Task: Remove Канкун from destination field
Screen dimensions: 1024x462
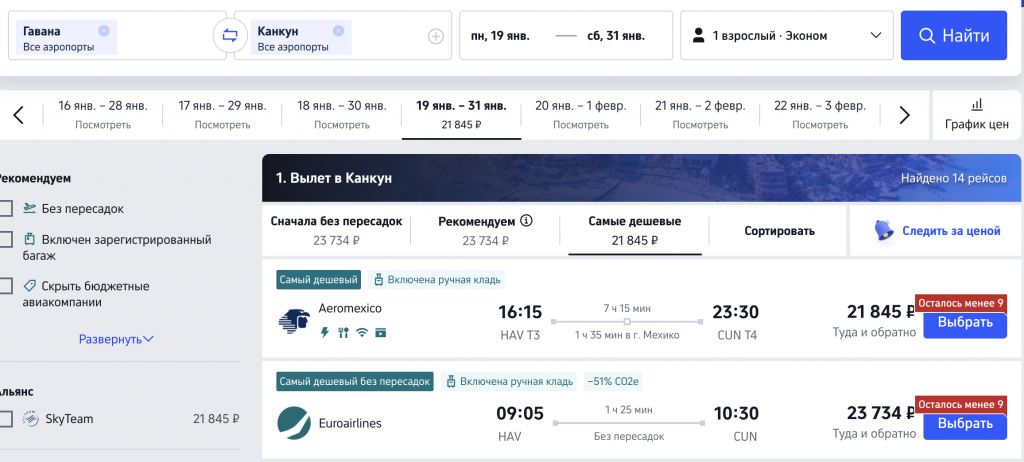Action: point(338,31)
